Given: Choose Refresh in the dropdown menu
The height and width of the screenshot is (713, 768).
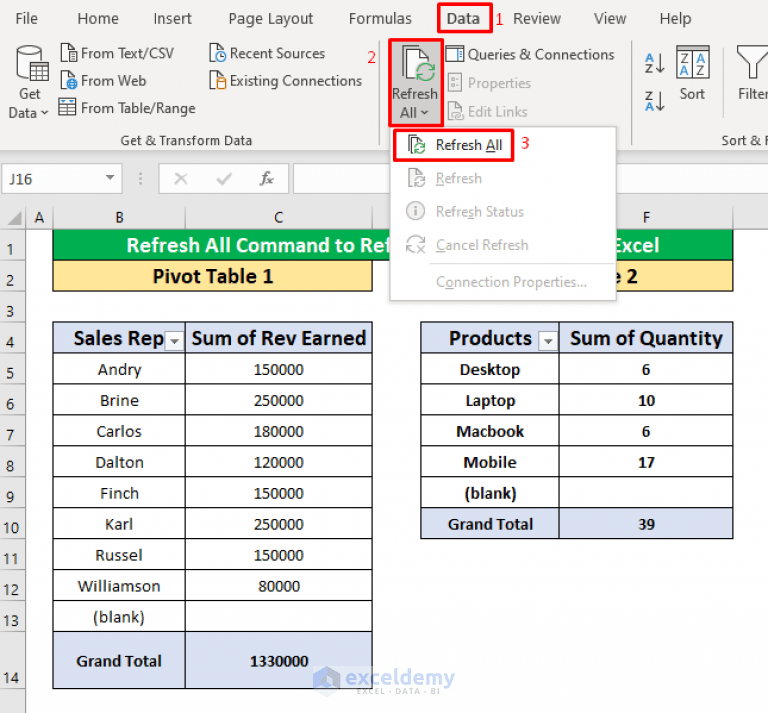Looking at the screenshot, I should (503, 178).
